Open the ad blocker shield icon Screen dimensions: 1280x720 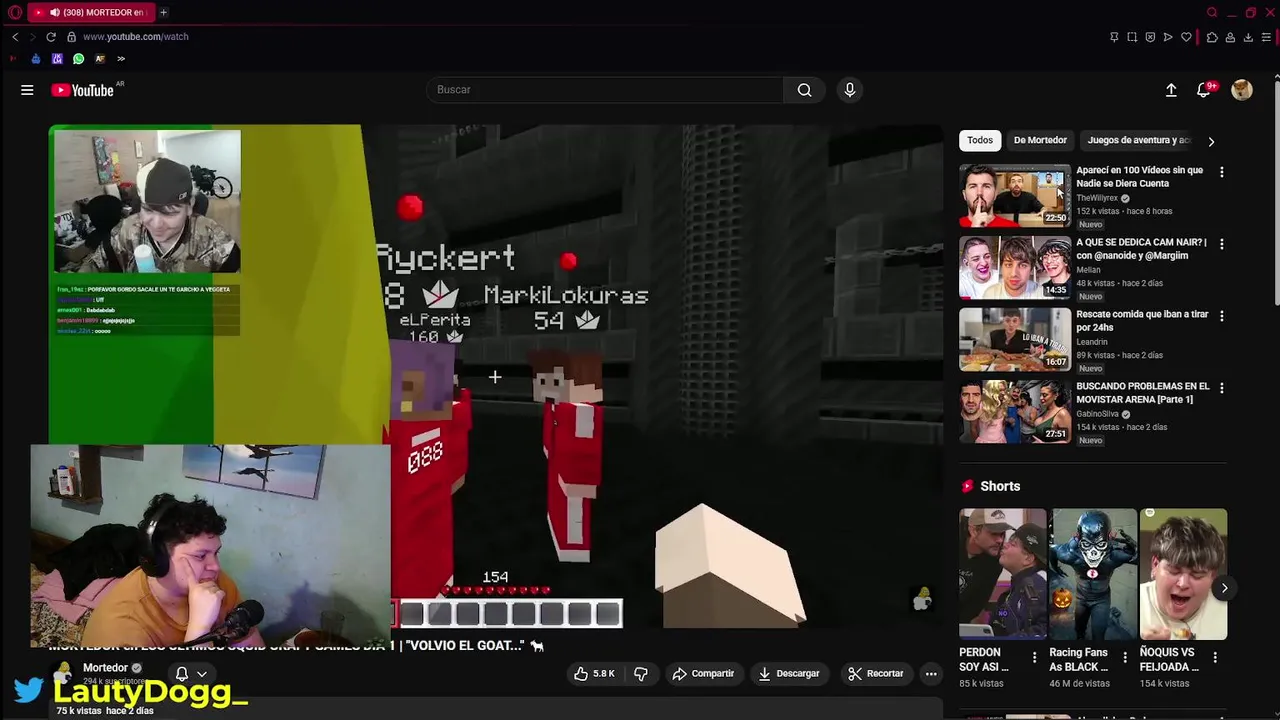[1150, 37]
